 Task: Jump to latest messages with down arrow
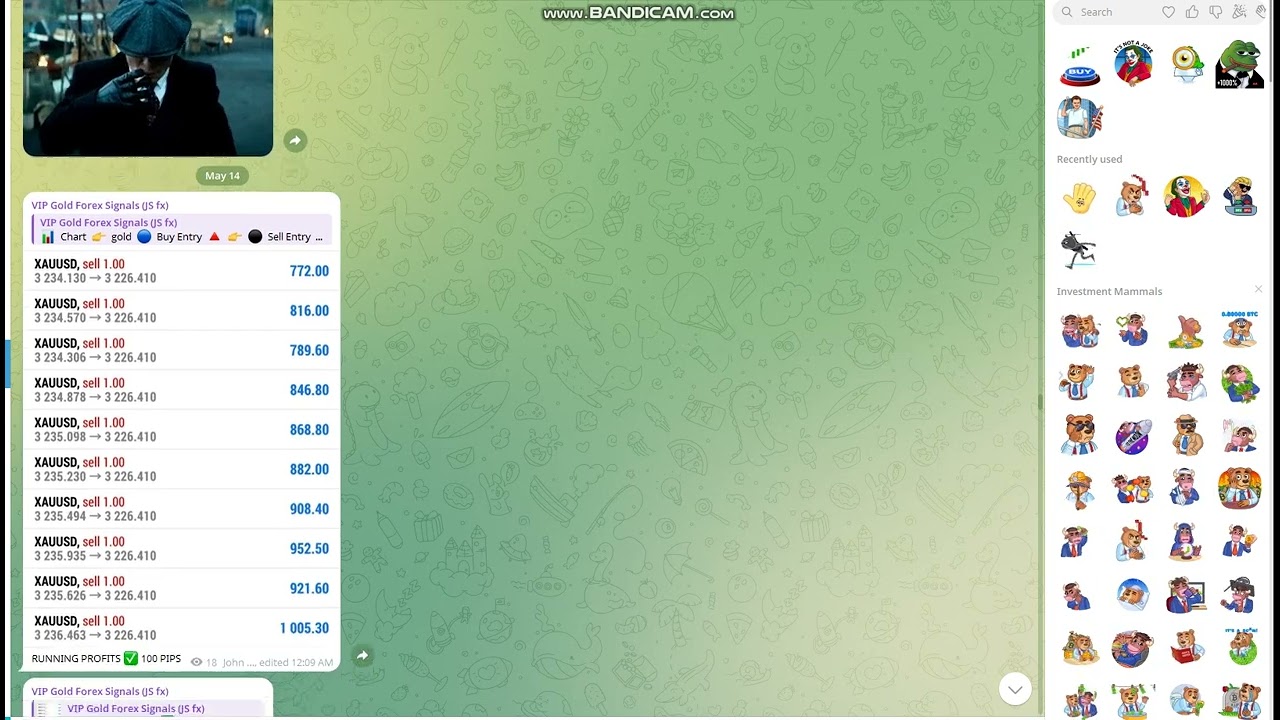coord(1015,688)
